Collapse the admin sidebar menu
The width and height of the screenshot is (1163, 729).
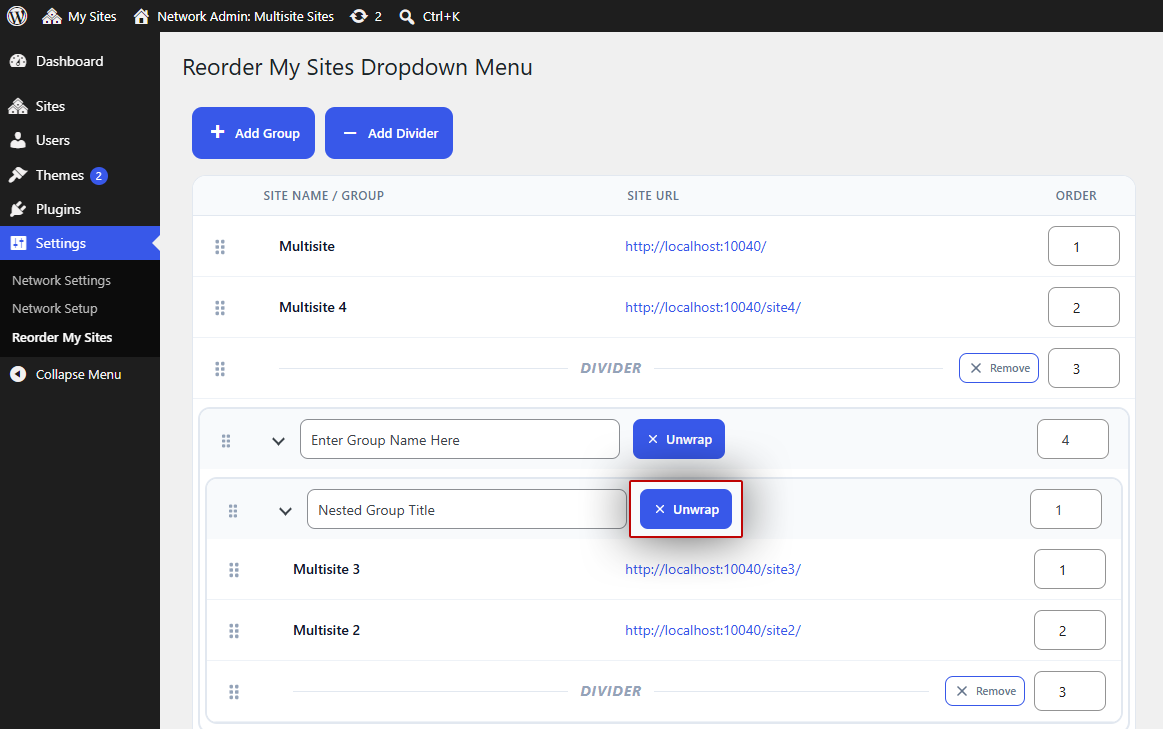point(65,375)
